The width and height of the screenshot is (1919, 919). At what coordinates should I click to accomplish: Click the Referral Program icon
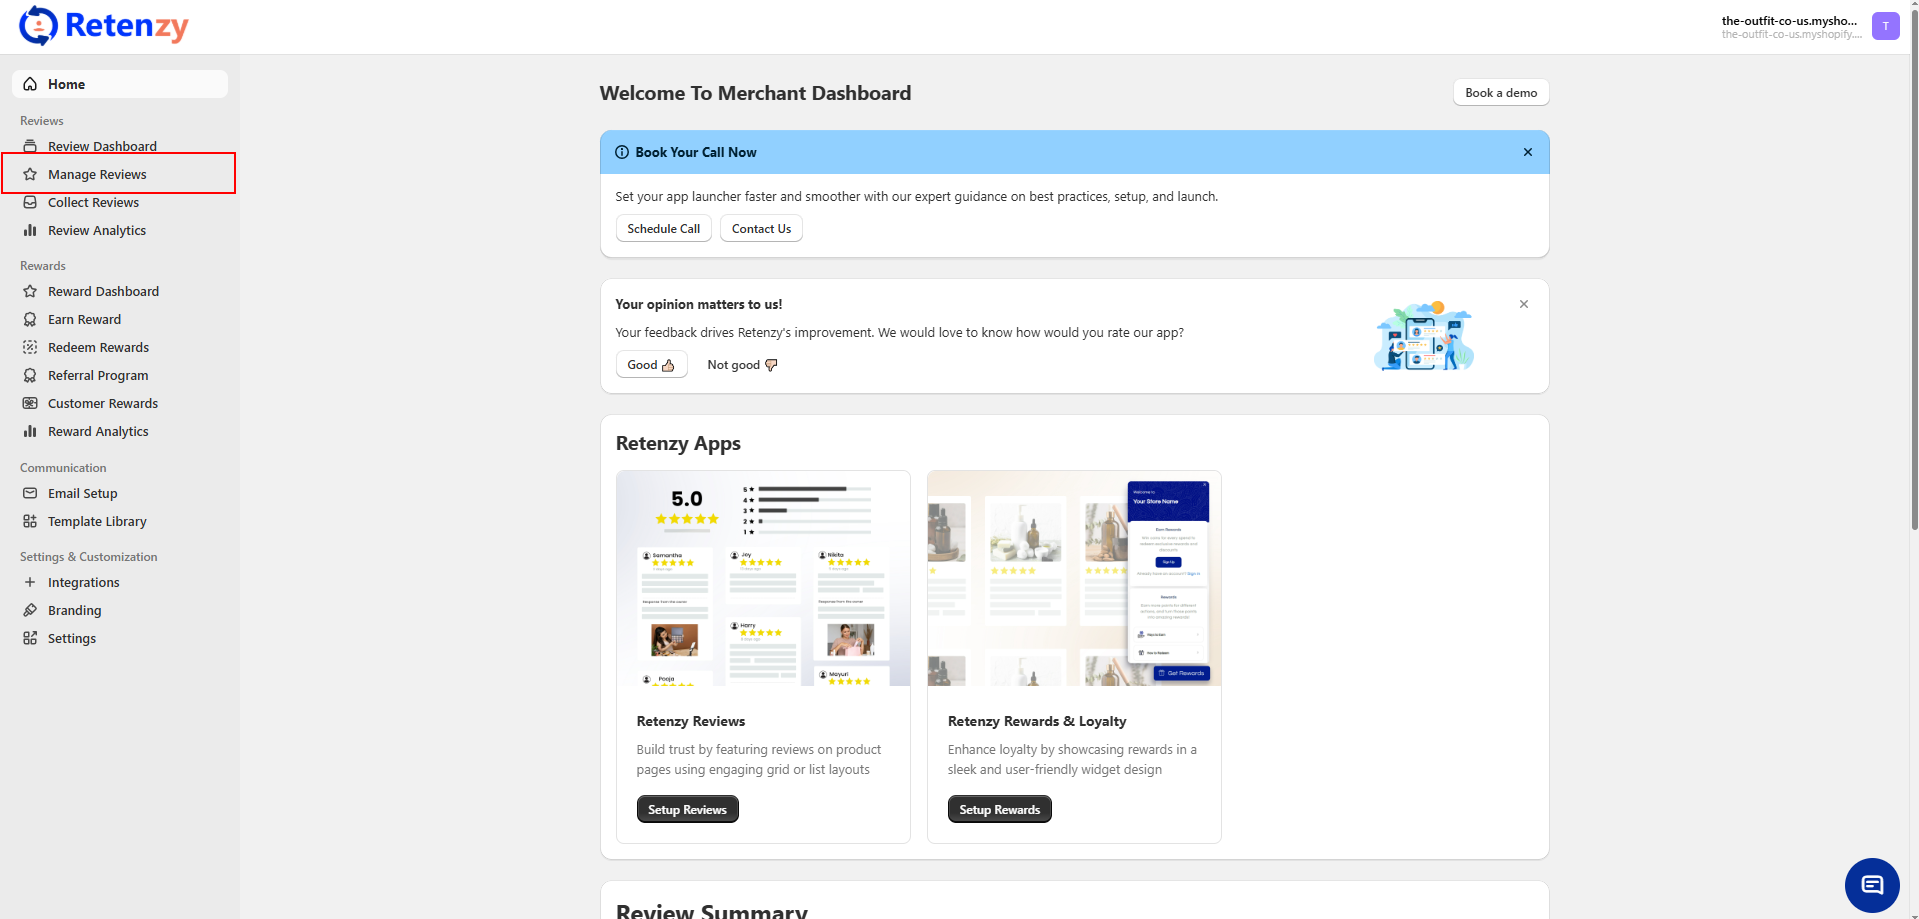[30, 375]
